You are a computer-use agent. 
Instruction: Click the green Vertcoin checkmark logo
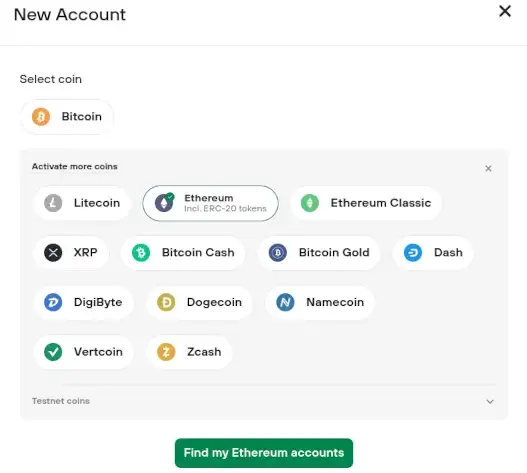pyautogui.click(x=53, y=352)
